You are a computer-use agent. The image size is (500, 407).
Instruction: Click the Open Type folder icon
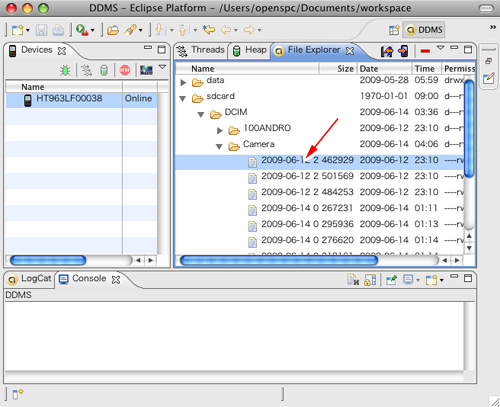[x=113, y=30]
